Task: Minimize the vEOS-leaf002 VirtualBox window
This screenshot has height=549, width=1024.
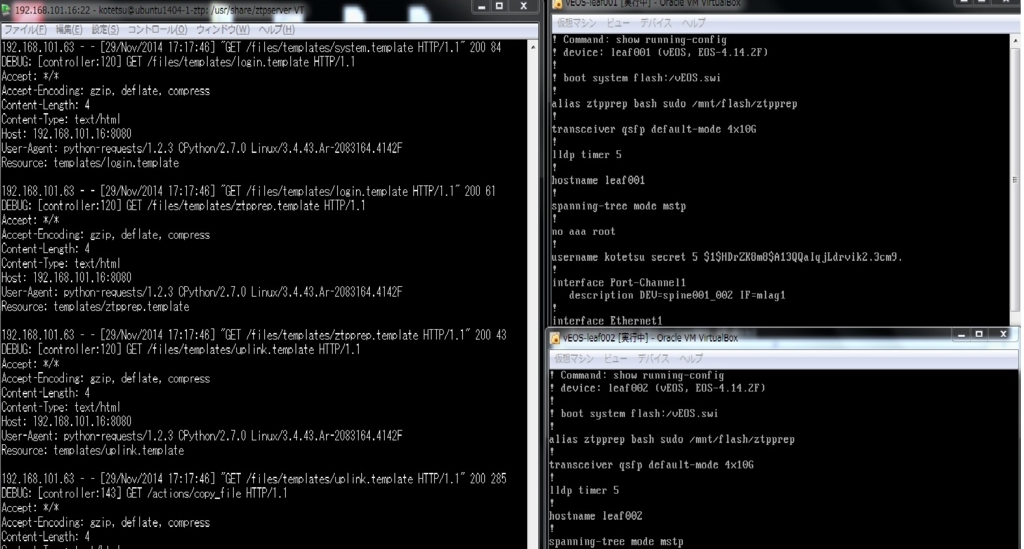Action: 961,334
